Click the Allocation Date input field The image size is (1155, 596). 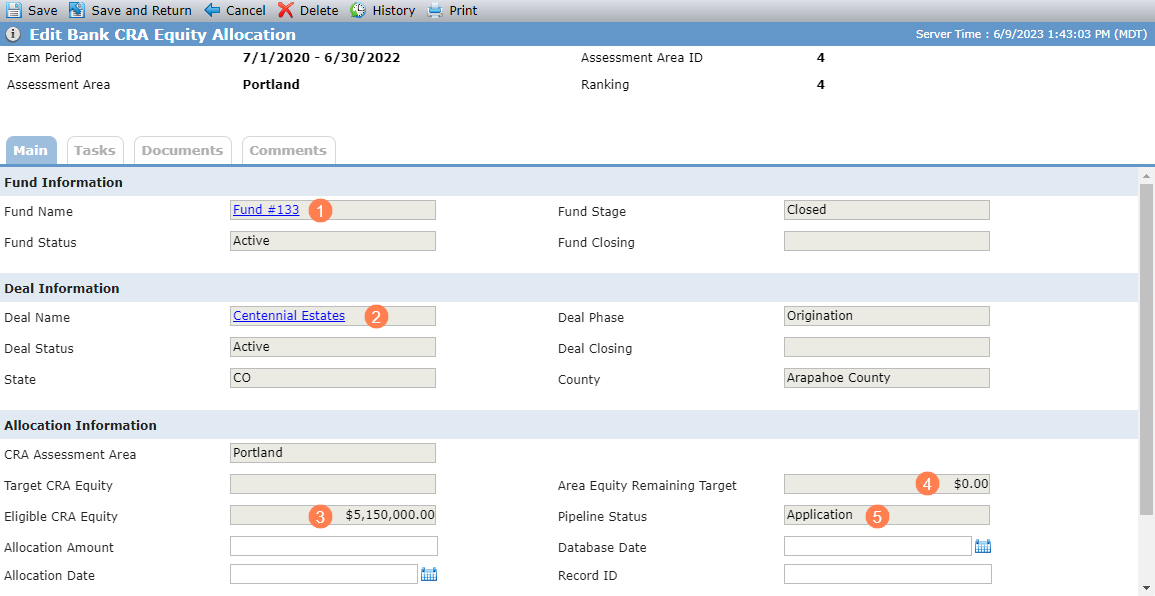click(x=324, y=574)
